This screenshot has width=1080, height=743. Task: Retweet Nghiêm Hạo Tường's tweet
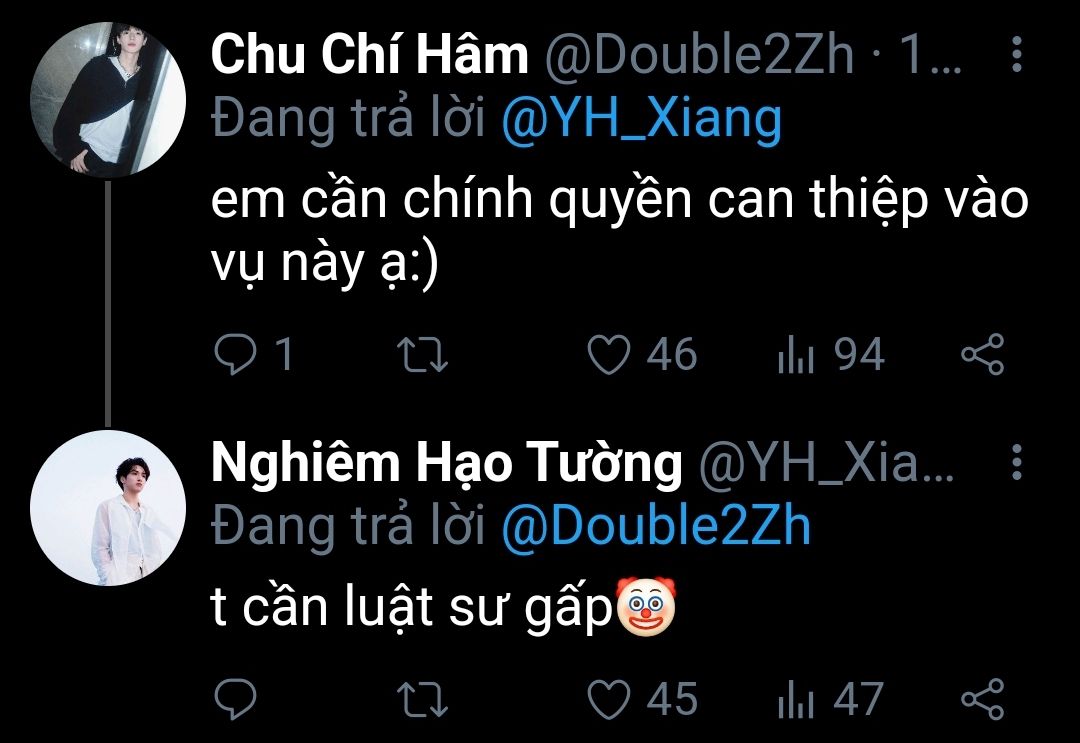tap(423, 699)
